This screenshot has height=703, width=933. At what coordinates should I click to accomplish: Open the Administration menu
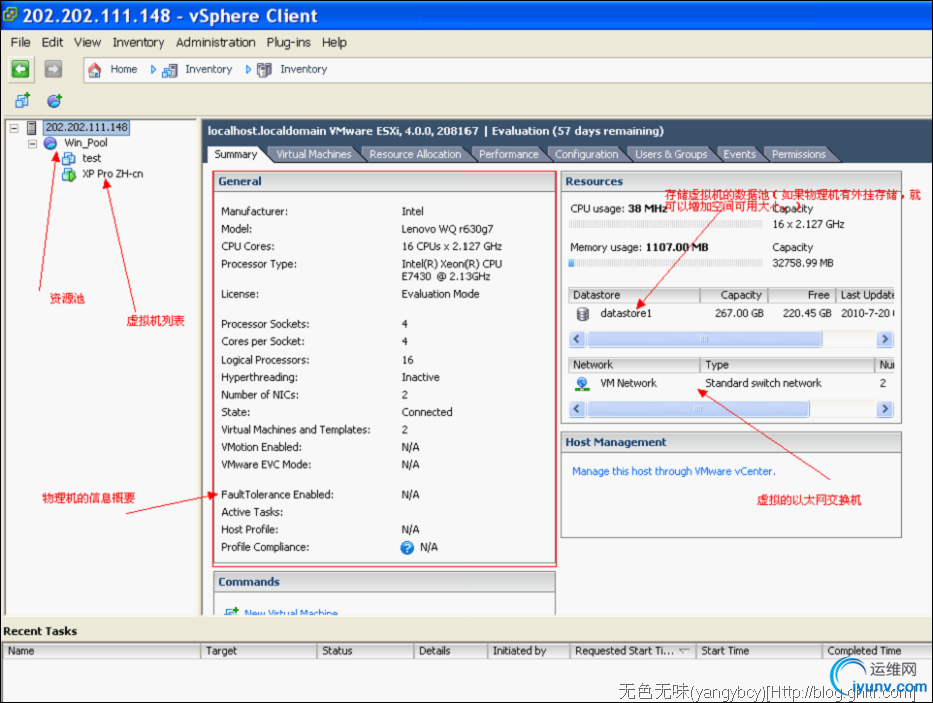tap(215, 42)
